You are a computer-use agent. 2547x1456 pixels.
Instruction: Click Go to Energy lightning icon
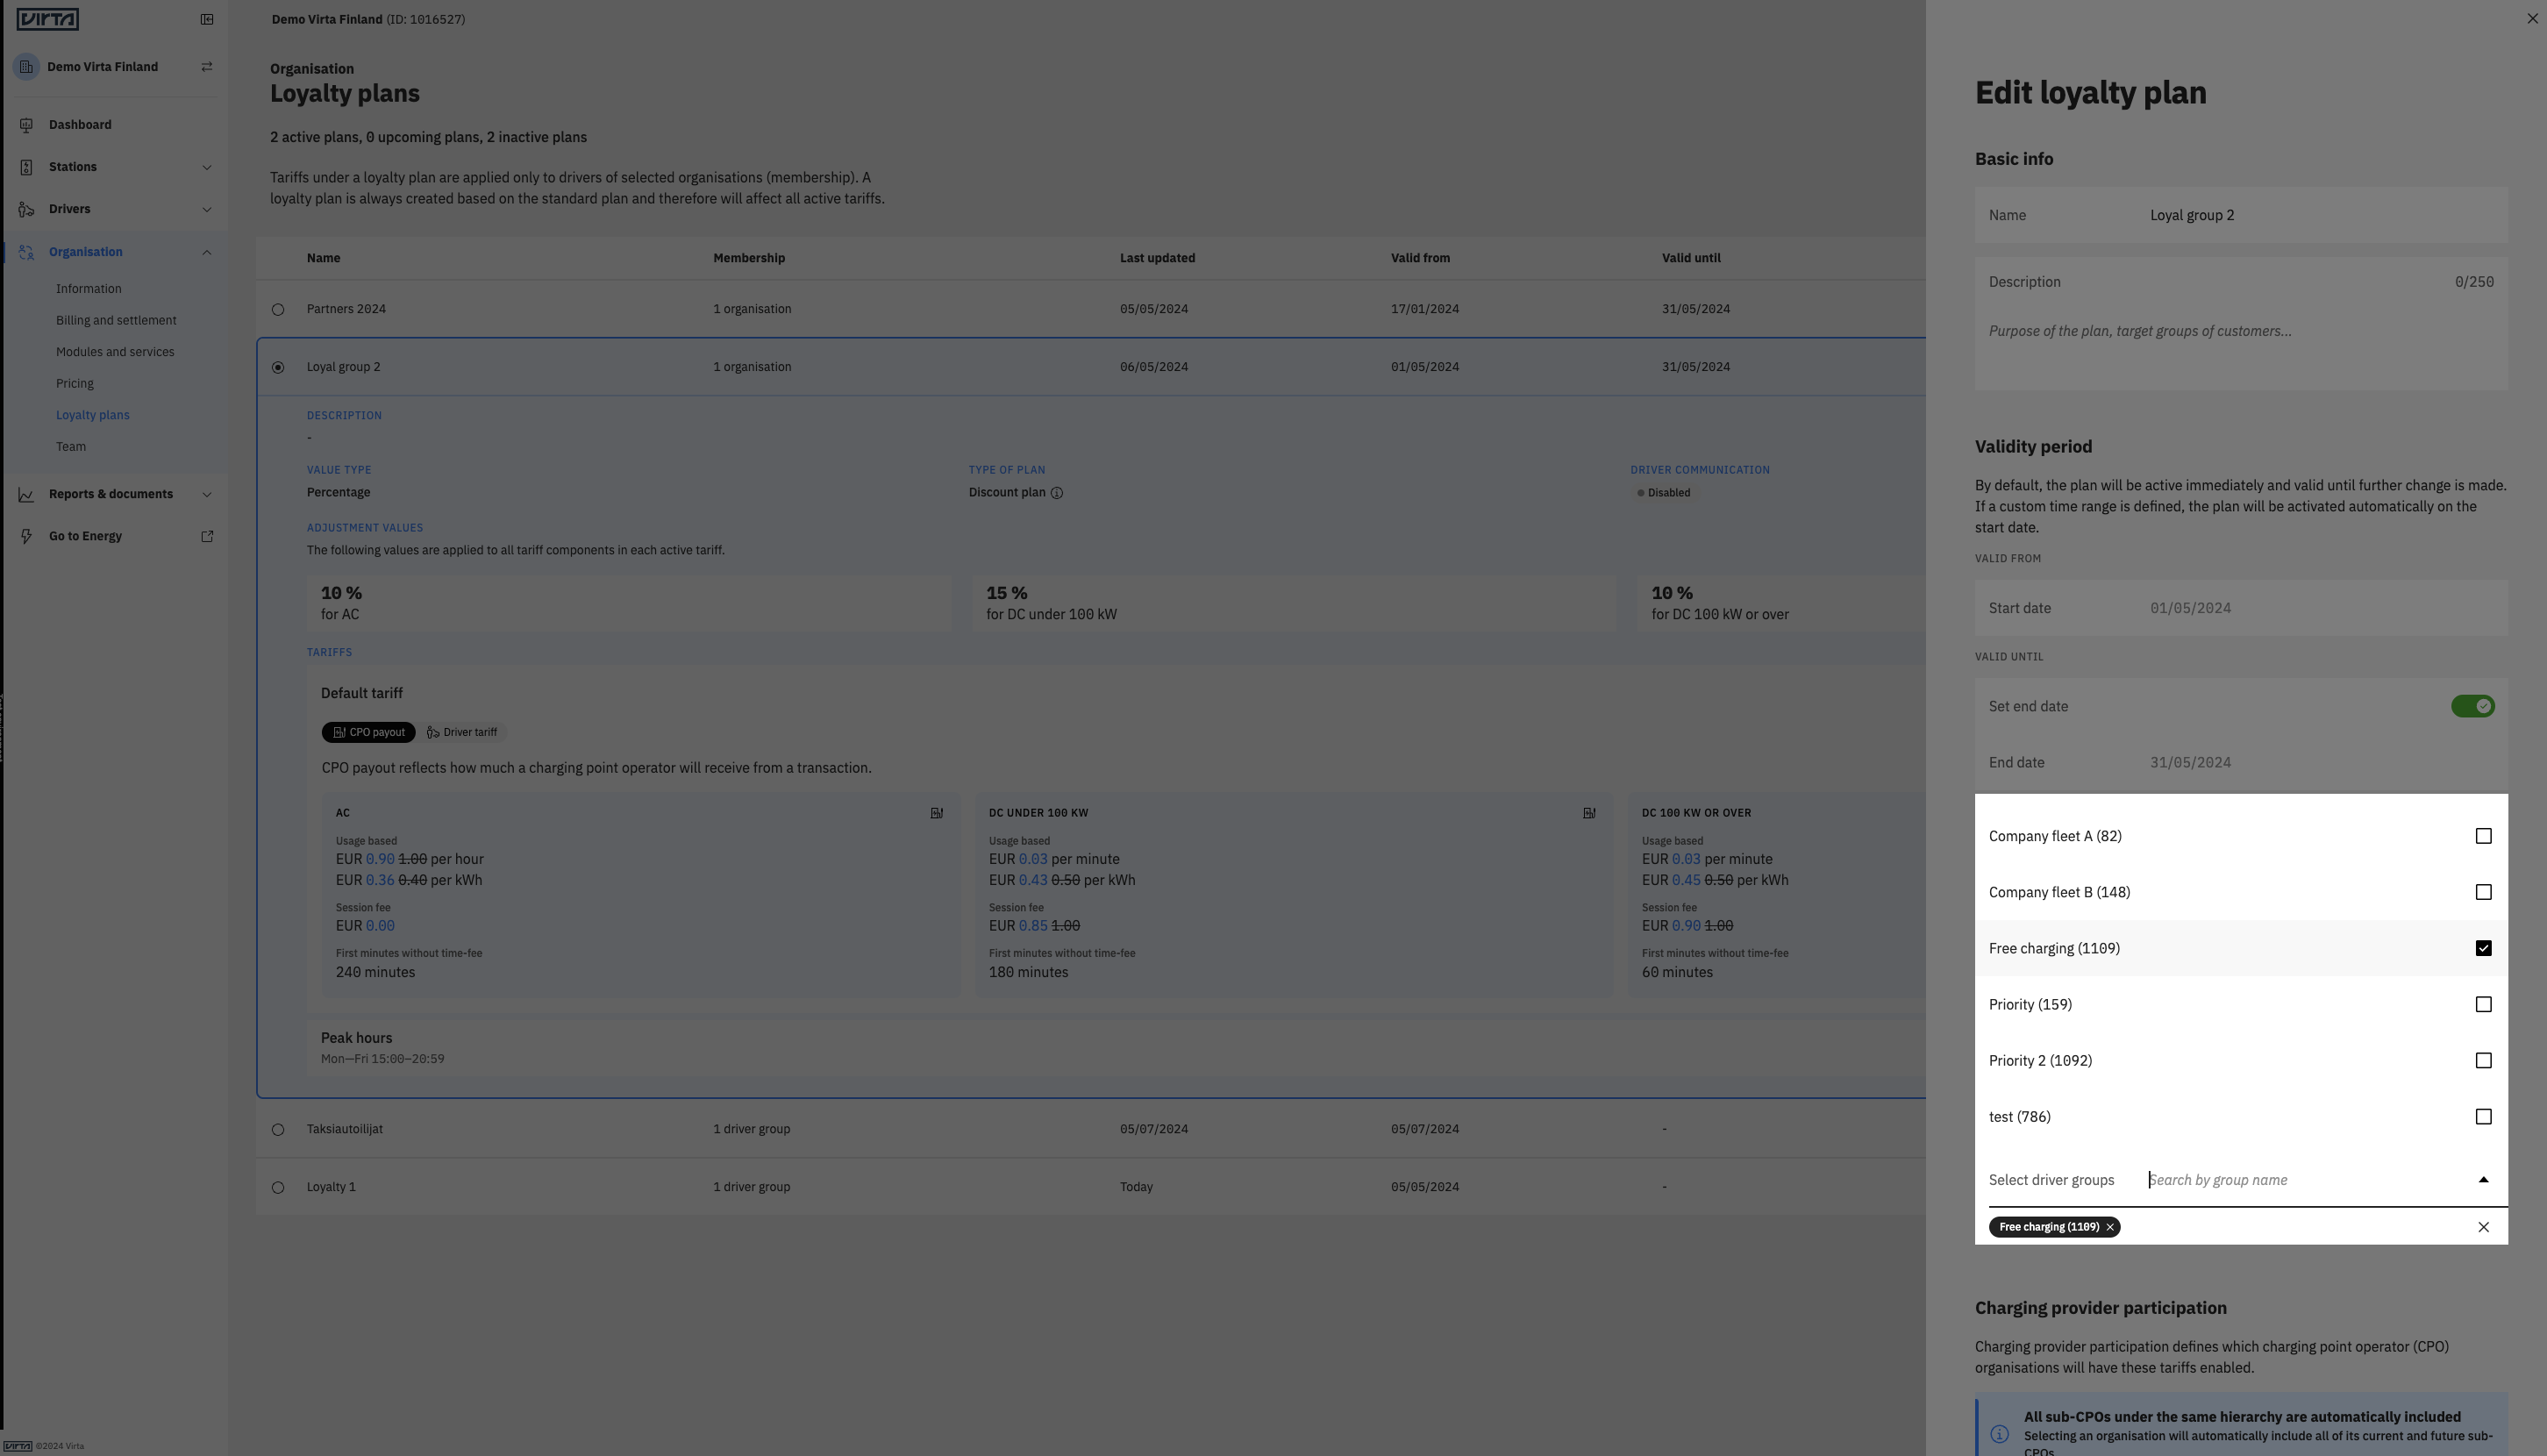27,536
